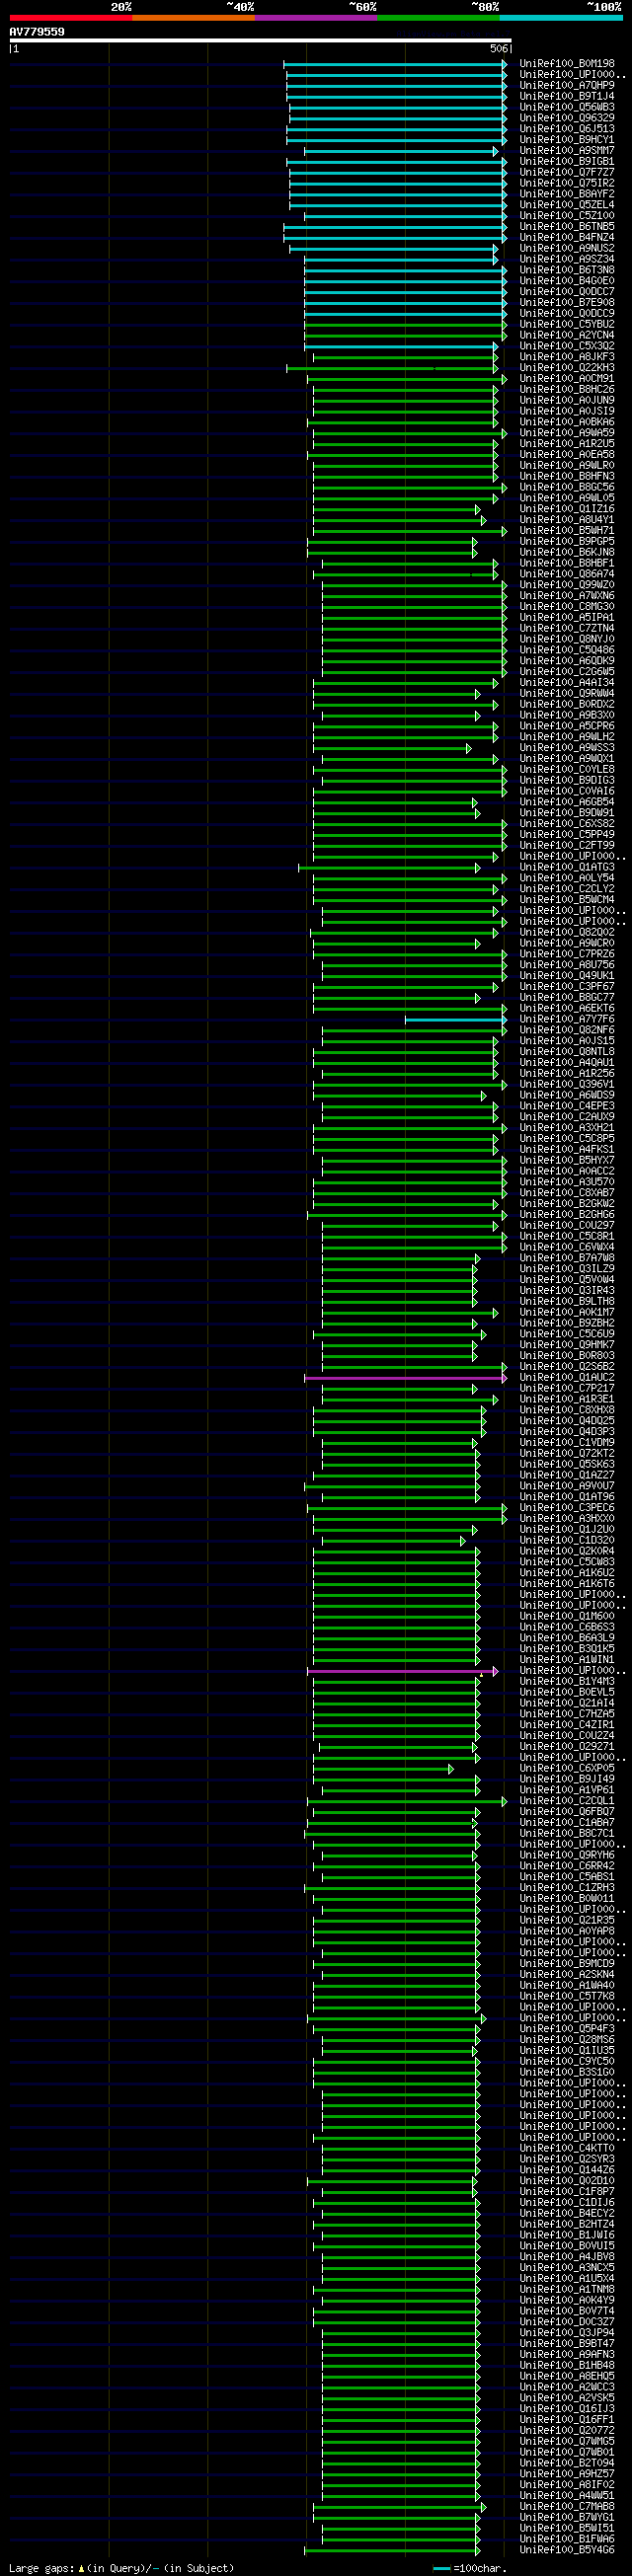Select the UniRef100_C5YBU2 label
The image size is (632, 2576).
567,324
